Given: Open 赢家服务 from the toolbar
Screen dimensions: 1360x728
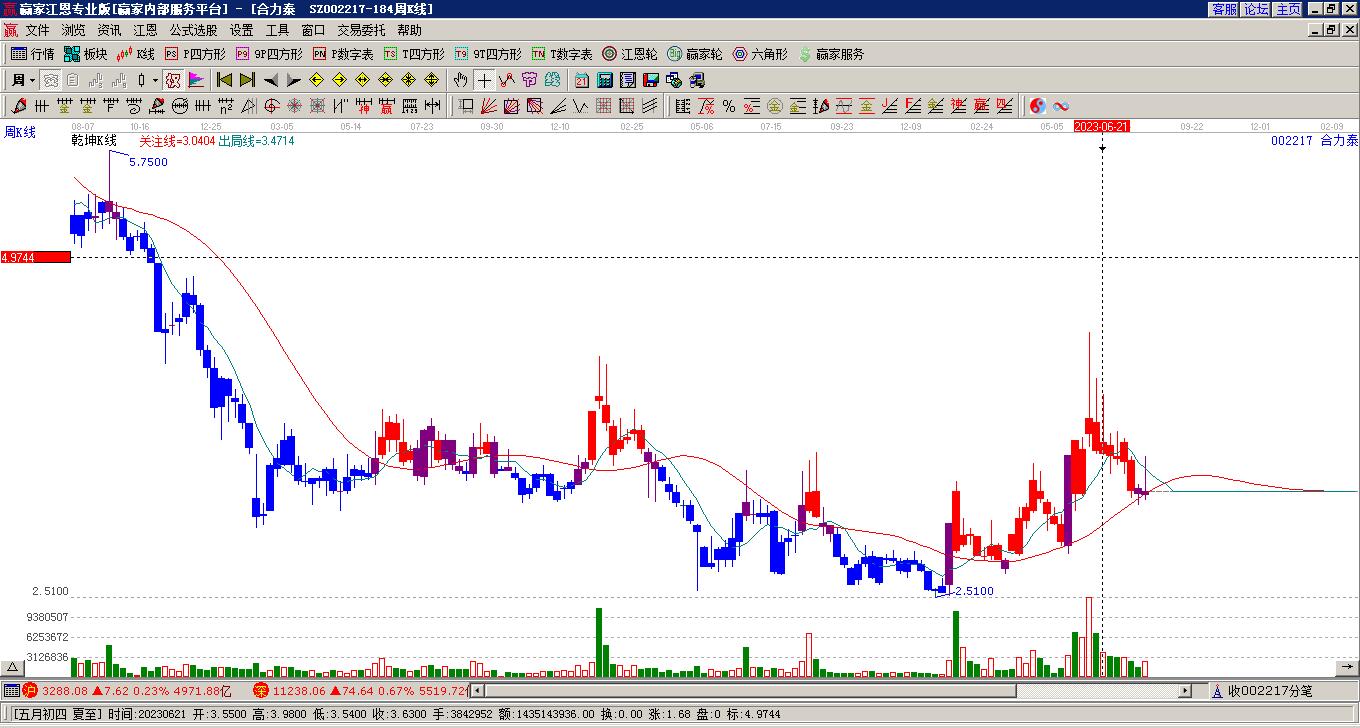Looking at the screenshot, I should tap(830, 54).
